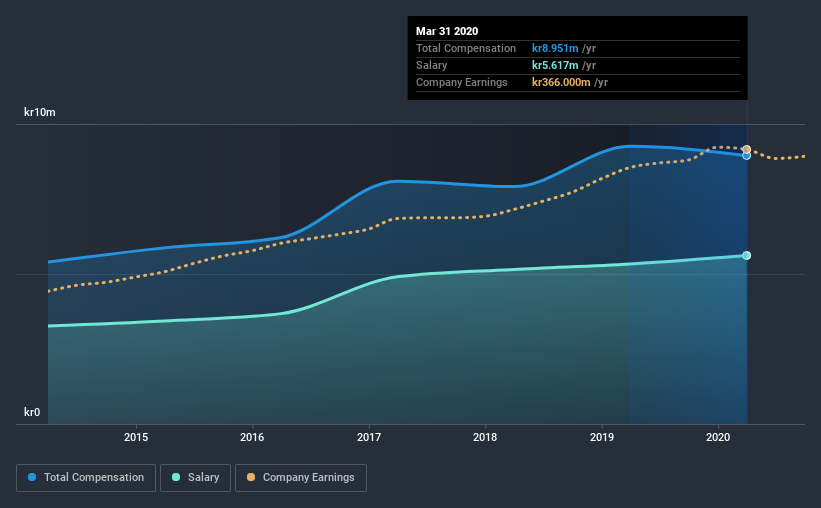Click the teal Salary legend dot
The image size is (821, 508).
(176, 477)
